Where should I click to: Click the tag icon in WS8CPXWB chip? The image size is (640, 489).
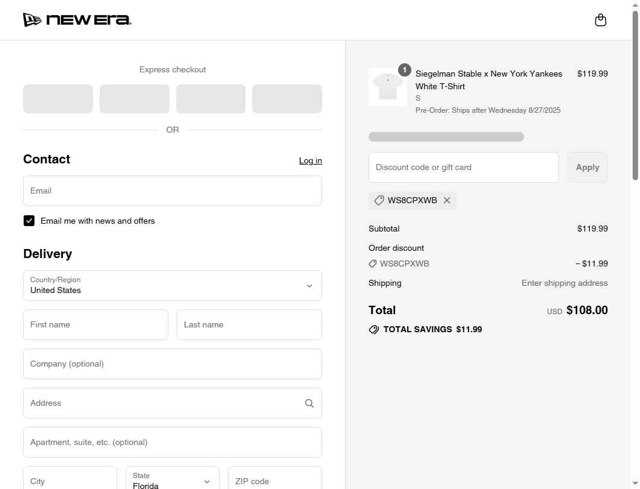379,200
